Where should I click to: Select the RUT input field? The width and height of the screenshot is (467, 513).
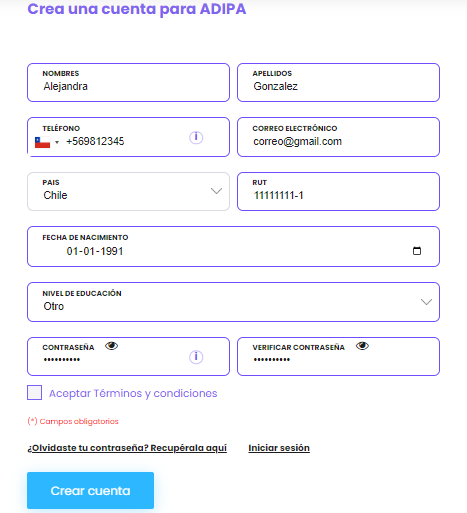point(338,191)
